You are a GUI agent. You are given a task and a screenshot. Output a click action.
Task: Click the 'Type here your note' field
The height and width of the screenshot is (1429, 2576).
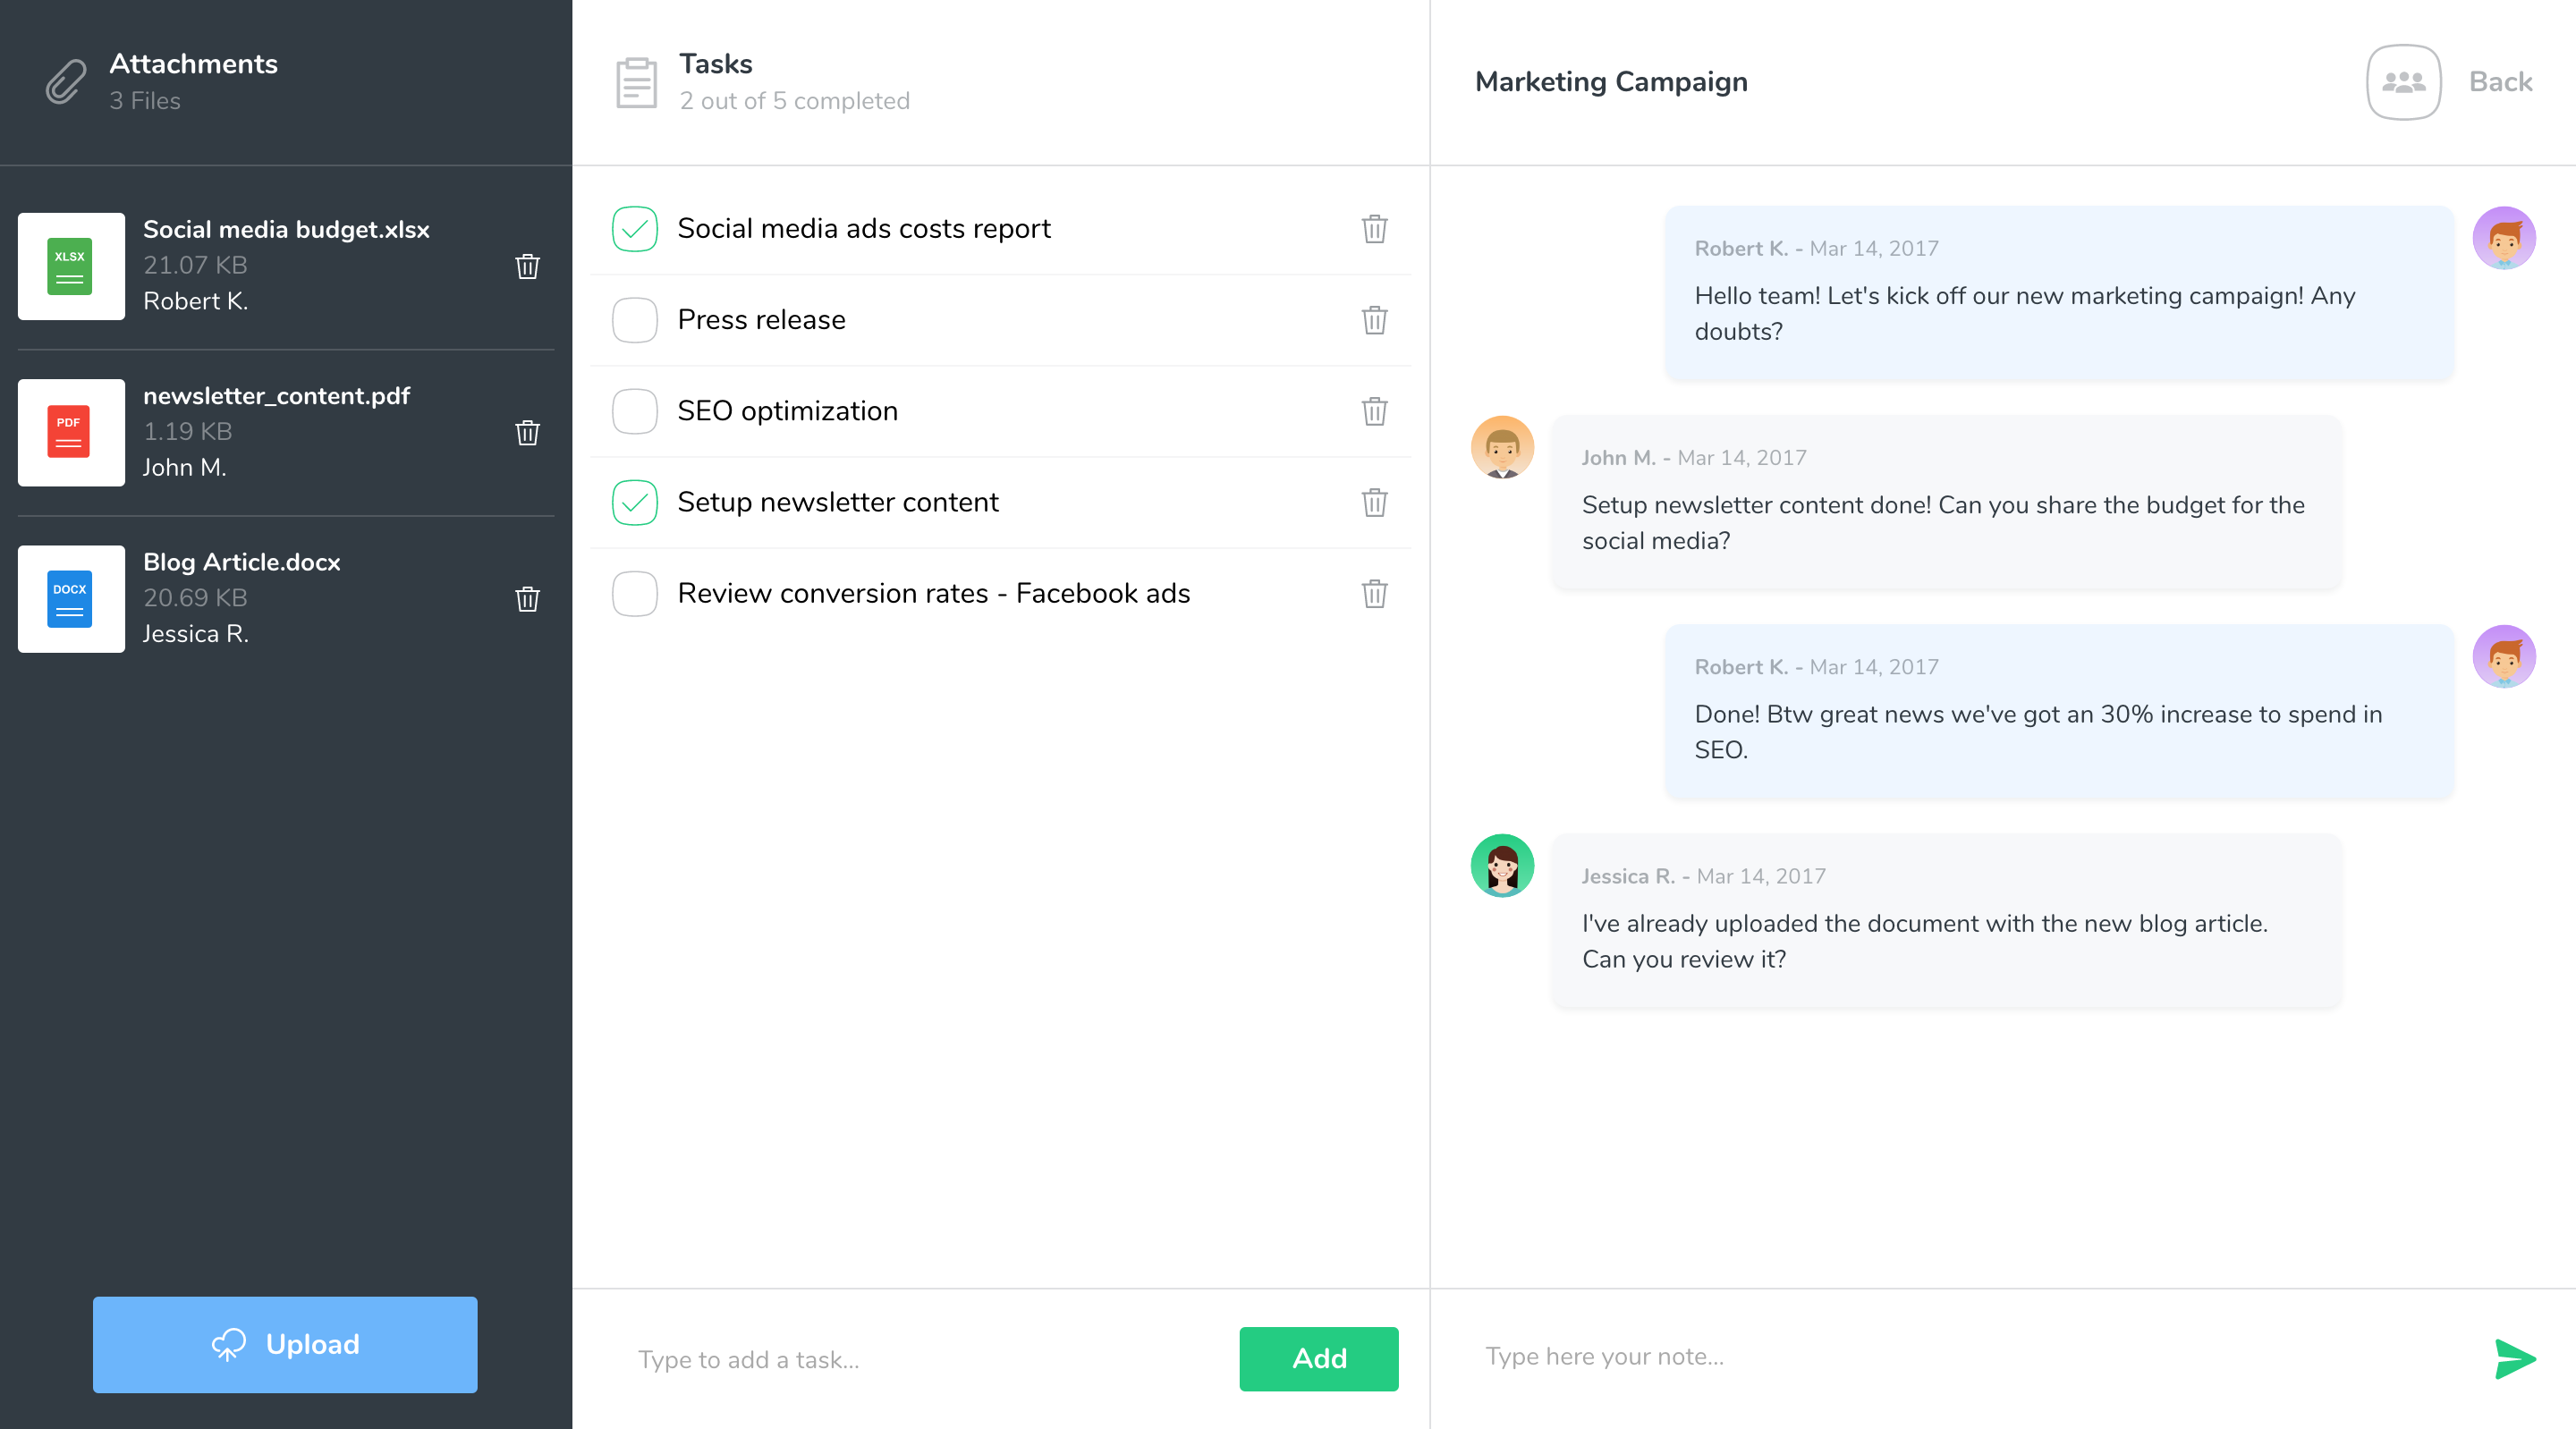click(1960, 1356)
